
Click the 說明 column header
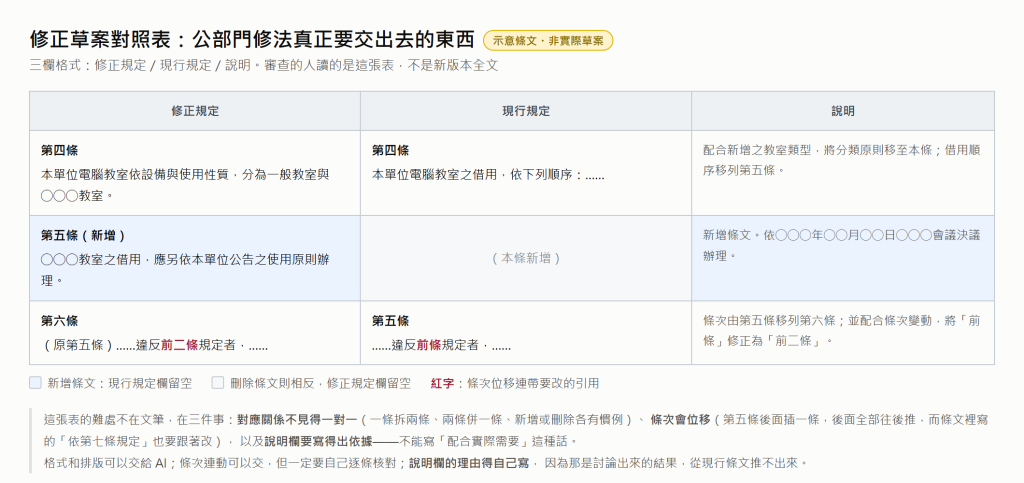[x=843, y=111]
